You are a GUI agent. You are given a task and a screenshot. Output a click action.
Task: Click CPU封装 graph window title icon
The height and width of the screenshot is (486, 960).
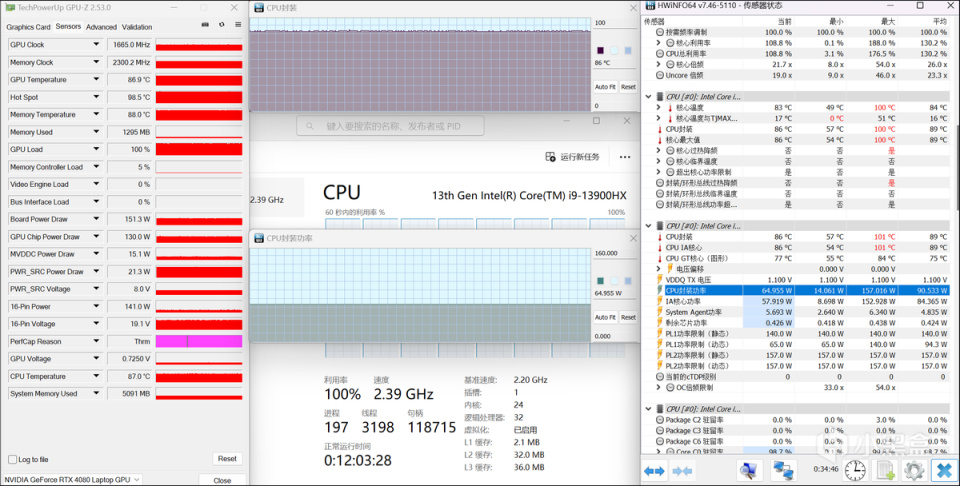tap(259, 8)
